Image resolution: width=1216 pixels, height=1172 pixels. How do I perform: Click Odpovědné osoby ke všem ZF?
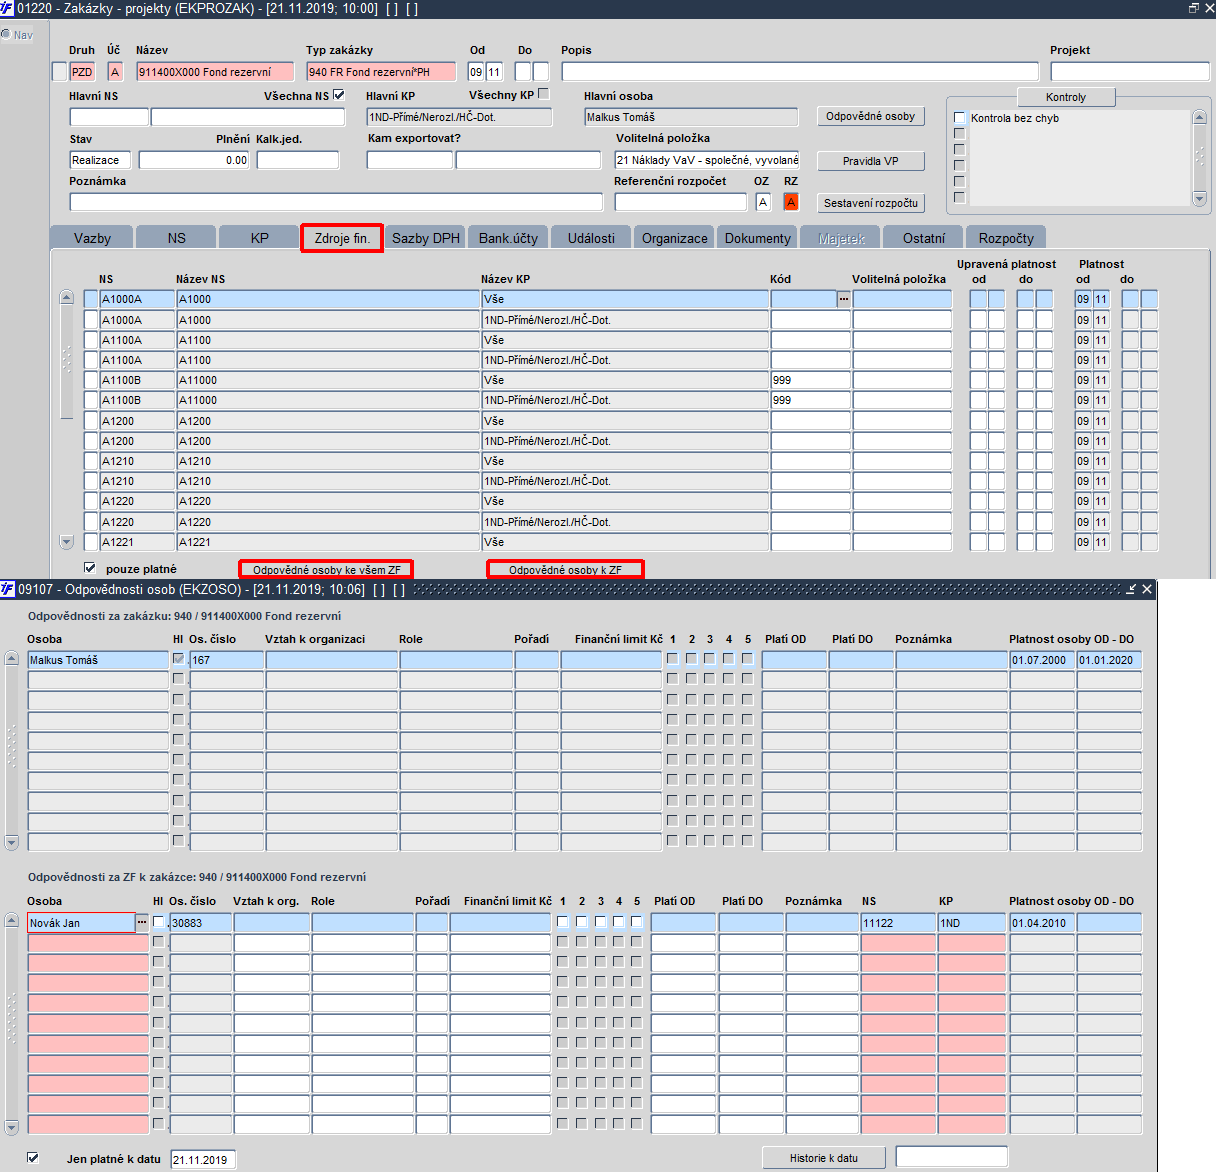coord(326,570)
